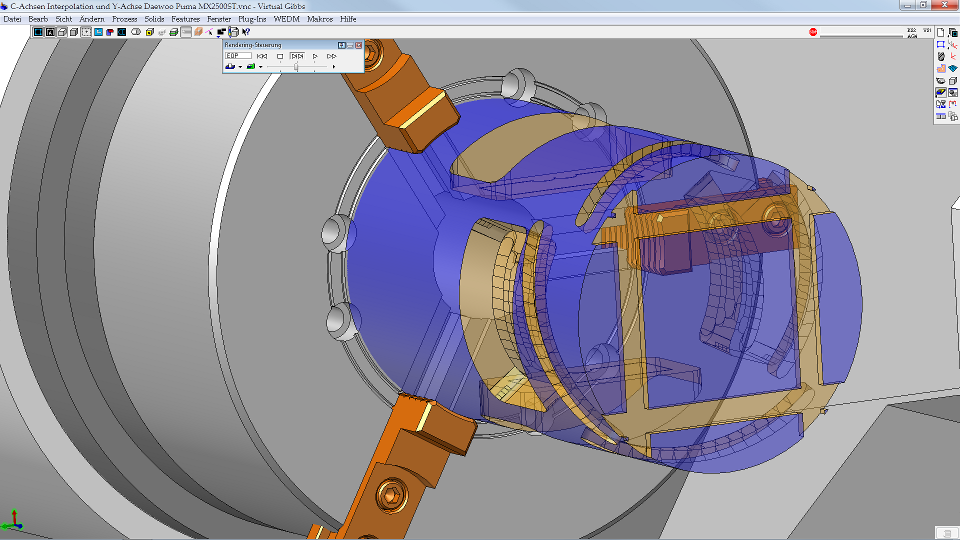This screenshot has width=960, height=540.
Task: Click the overlapping copies palette icon
Action: [953, 116]
